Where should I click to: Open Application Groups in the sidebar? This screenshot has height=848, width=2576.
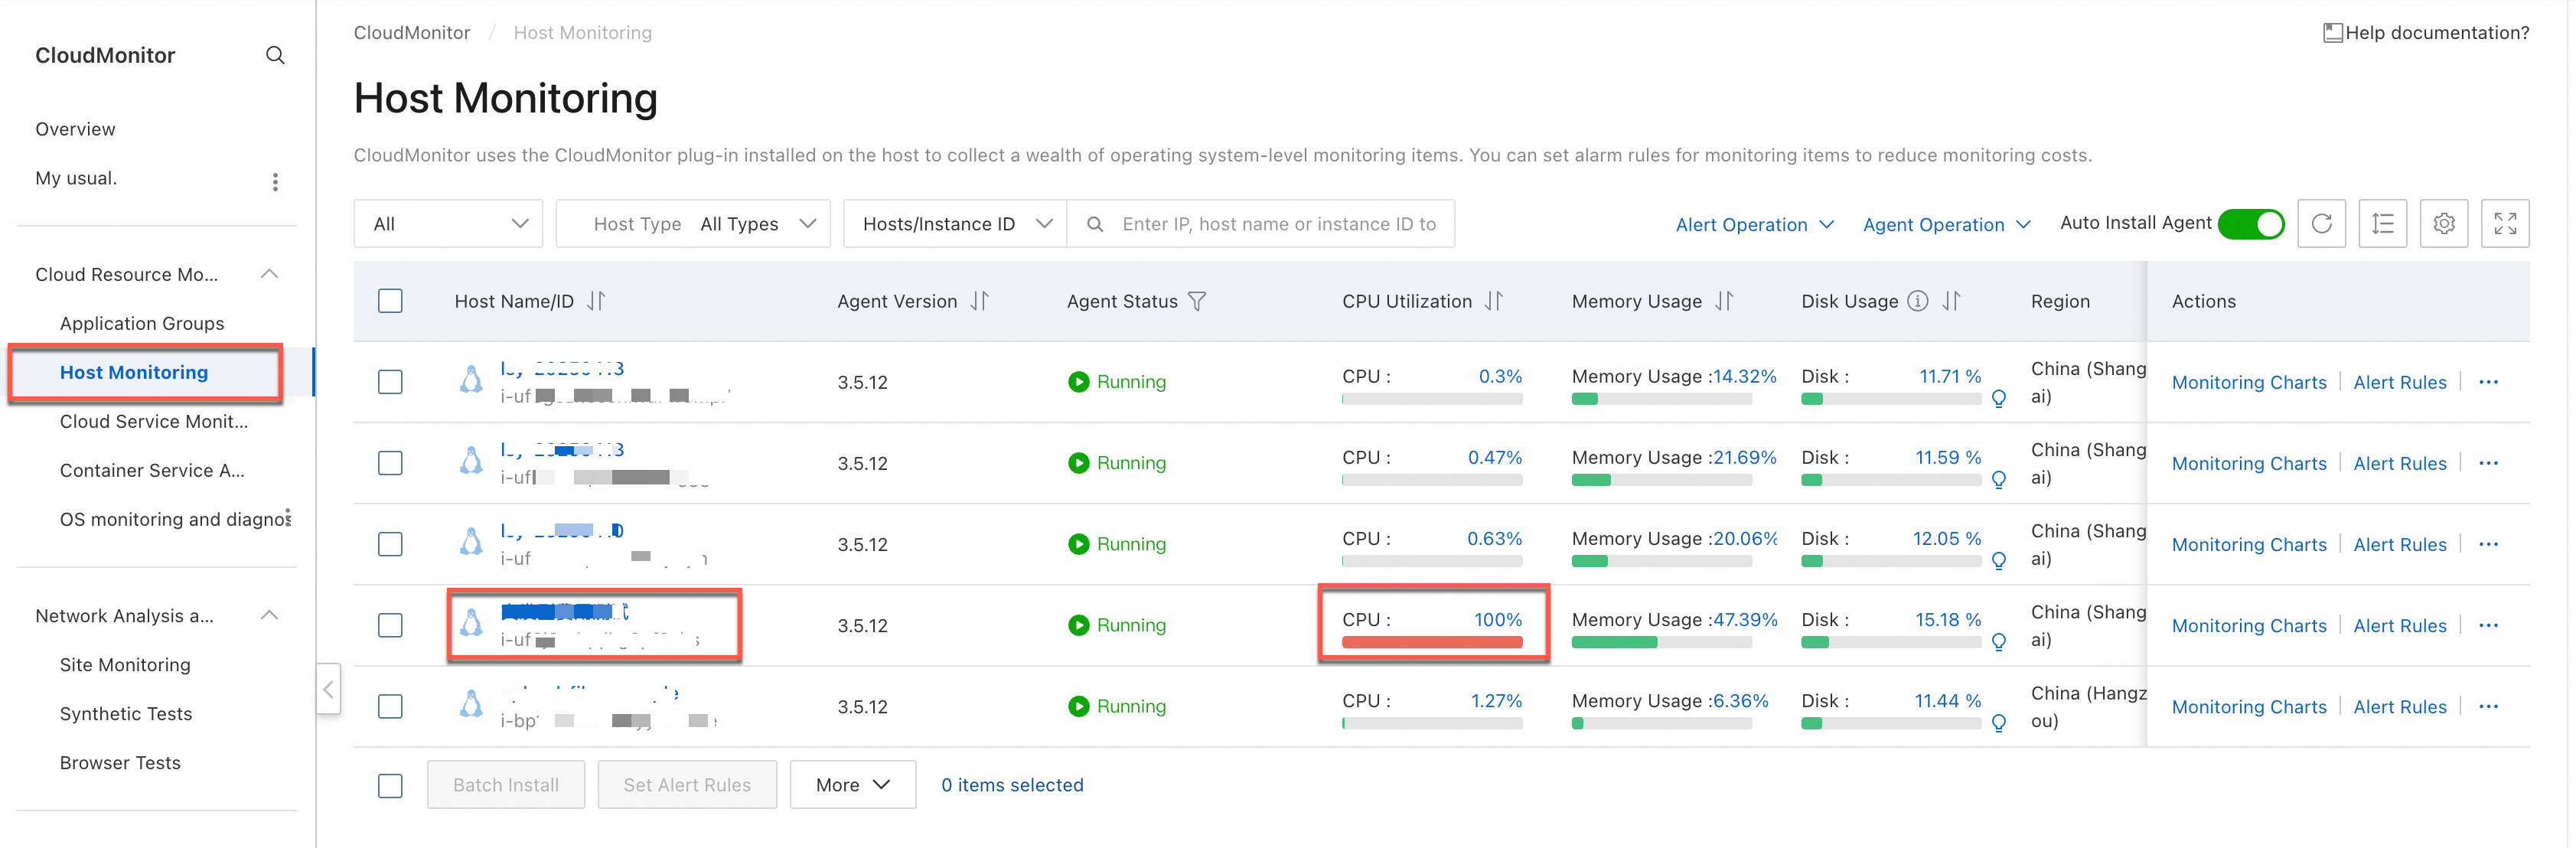[142, 323]
